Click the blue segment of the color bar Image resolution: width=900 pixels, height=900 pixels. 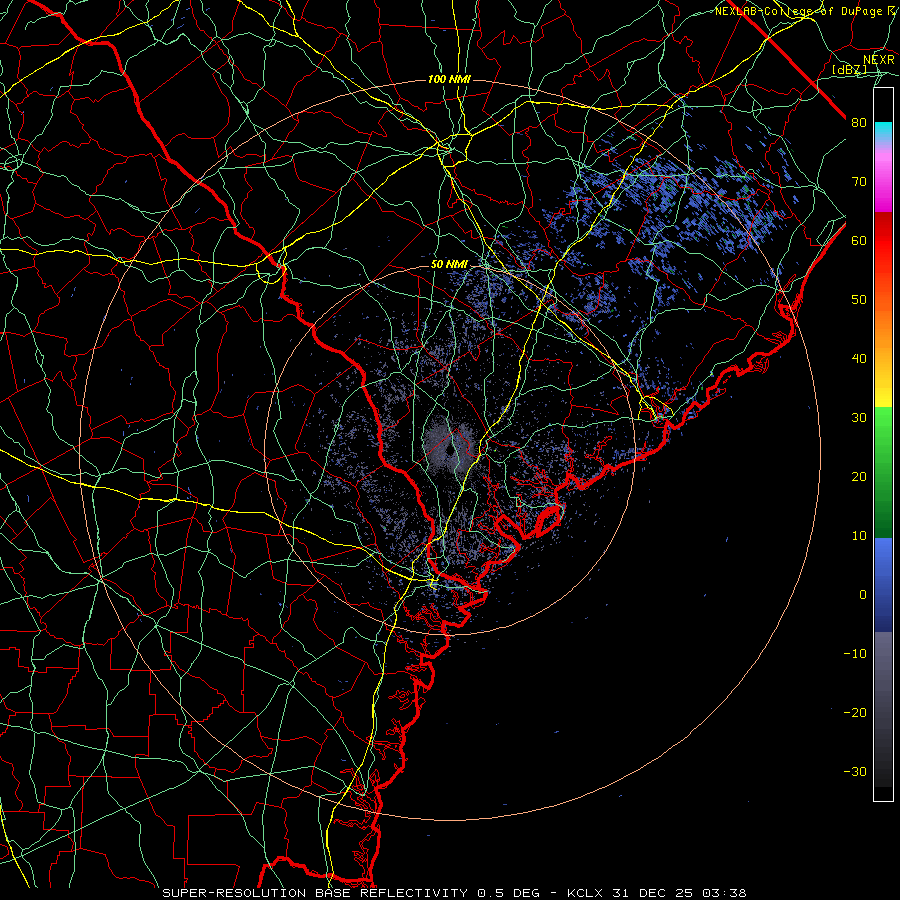coord(883,584)
